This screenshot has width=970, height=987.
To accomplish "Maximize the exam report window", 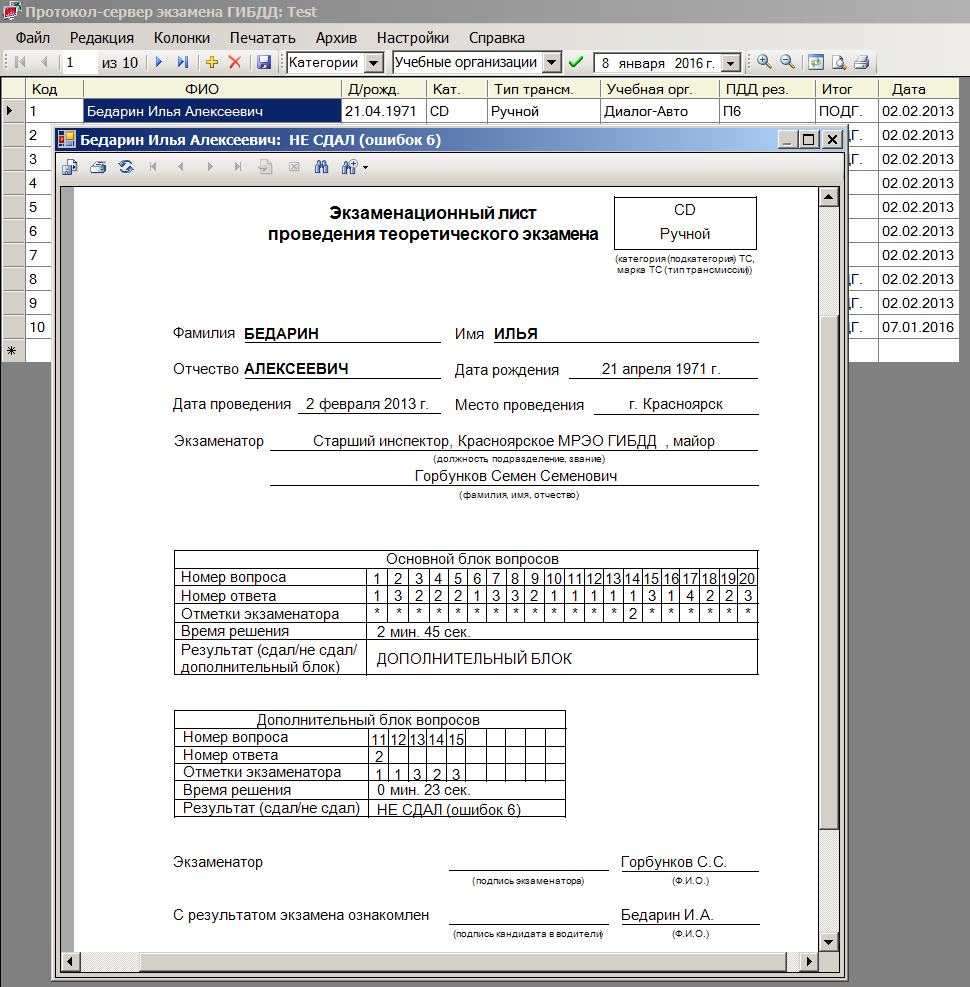I will tap(809, 139).
